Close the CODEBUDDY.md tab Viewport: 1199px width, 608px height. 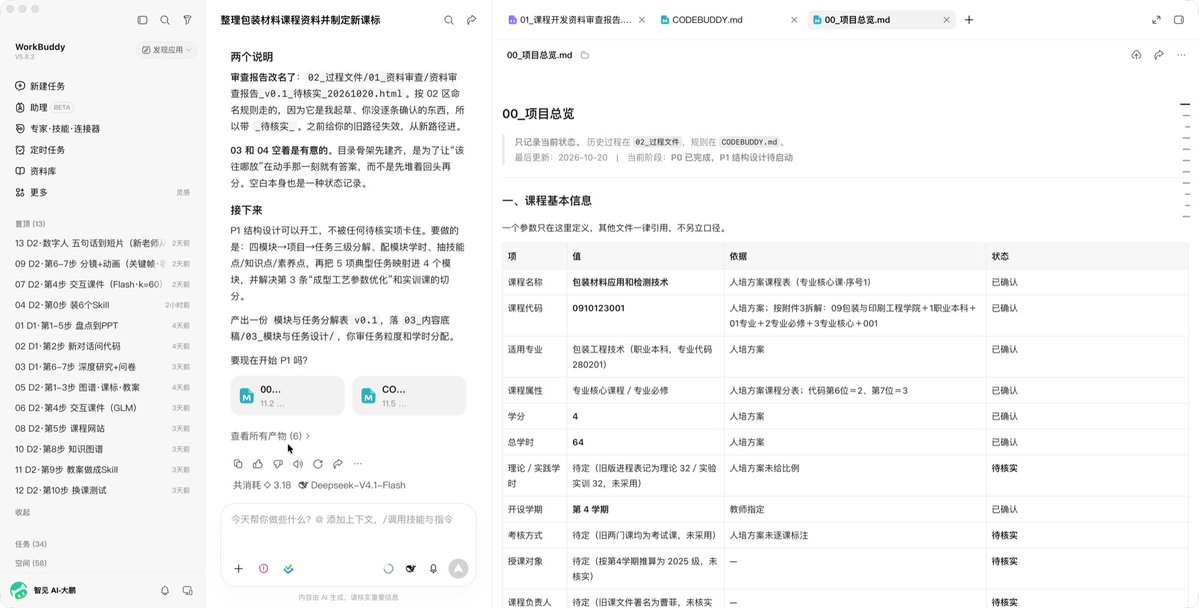coord(794,20)
